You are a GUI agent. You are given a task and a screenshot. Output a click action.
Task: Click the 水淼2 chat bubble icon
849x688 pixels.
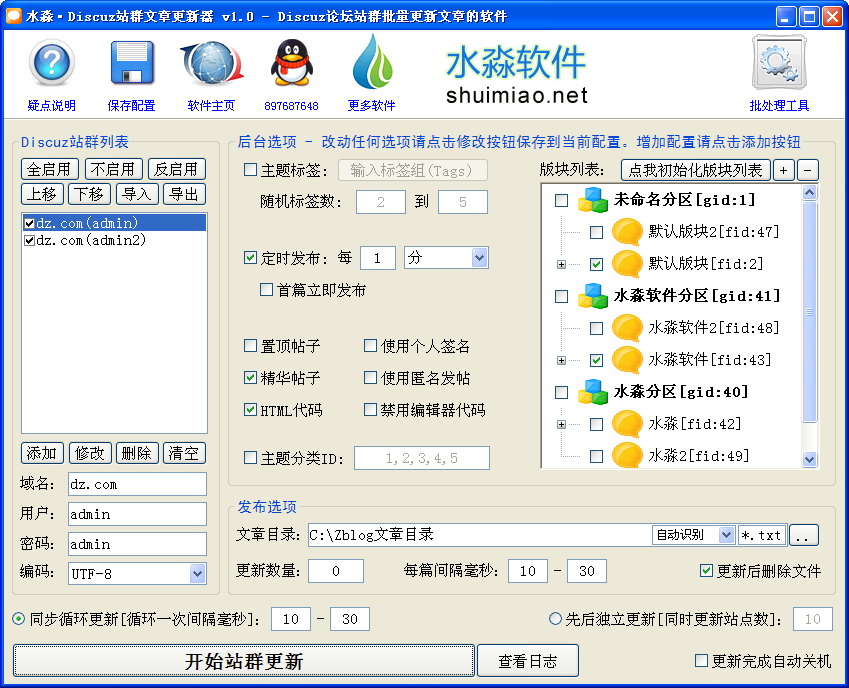click(627, 455)
